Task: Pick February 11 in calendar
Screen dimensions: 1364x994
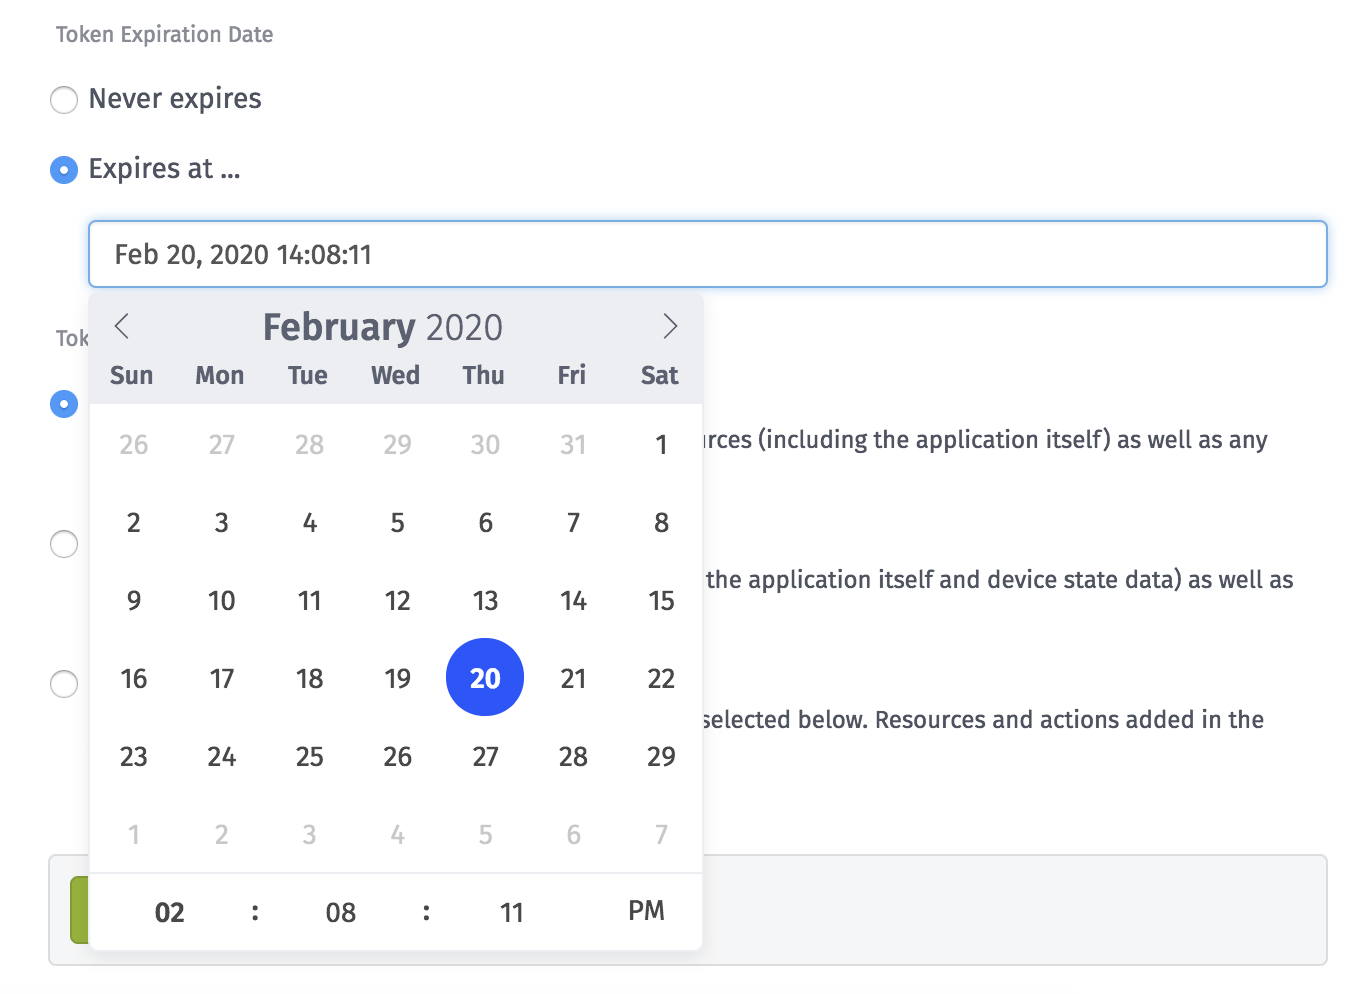Action: click(x=309, y=600)
